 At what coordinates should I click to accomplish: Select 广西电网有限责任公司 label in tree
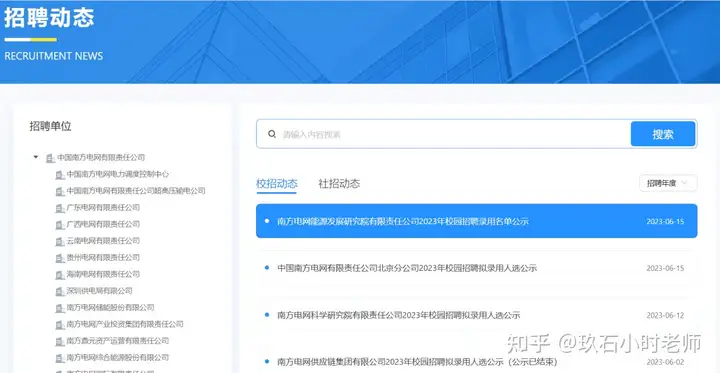103,224
